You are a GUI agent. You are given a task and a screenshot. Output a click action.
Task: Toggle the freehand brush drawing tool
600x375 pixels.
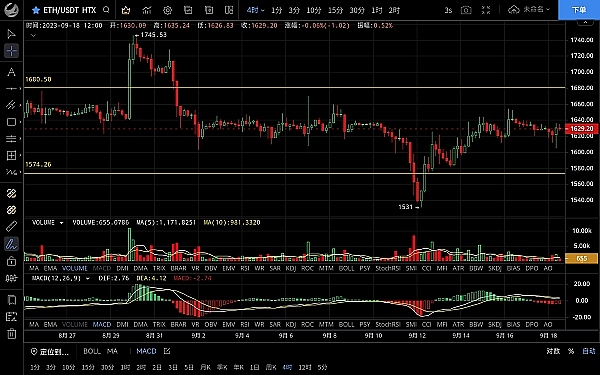[x=11, y=244]
